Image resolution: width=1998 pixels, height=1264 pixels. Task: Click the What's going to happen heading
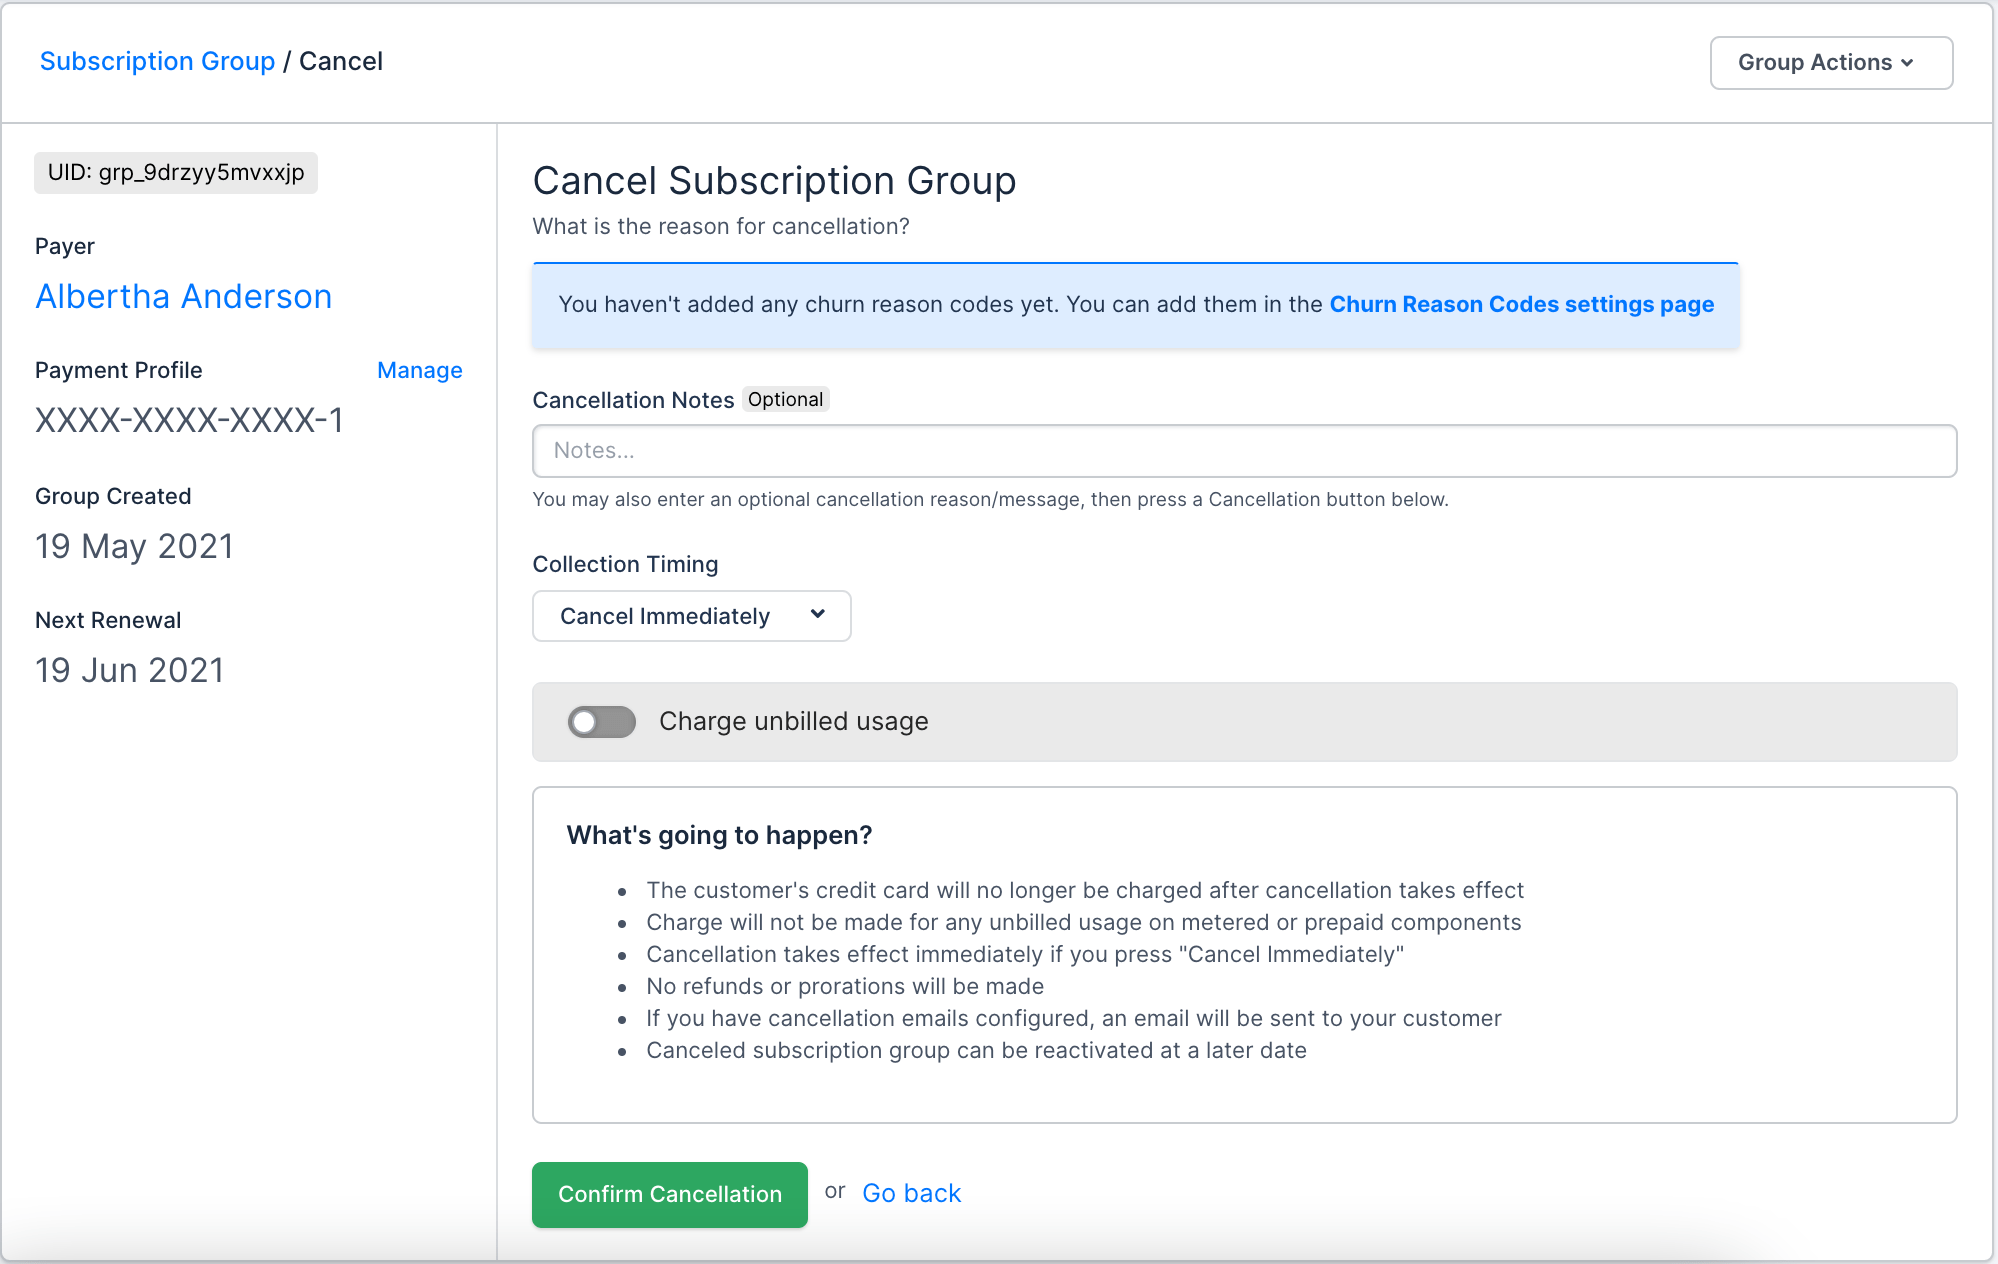coord(719,836)
